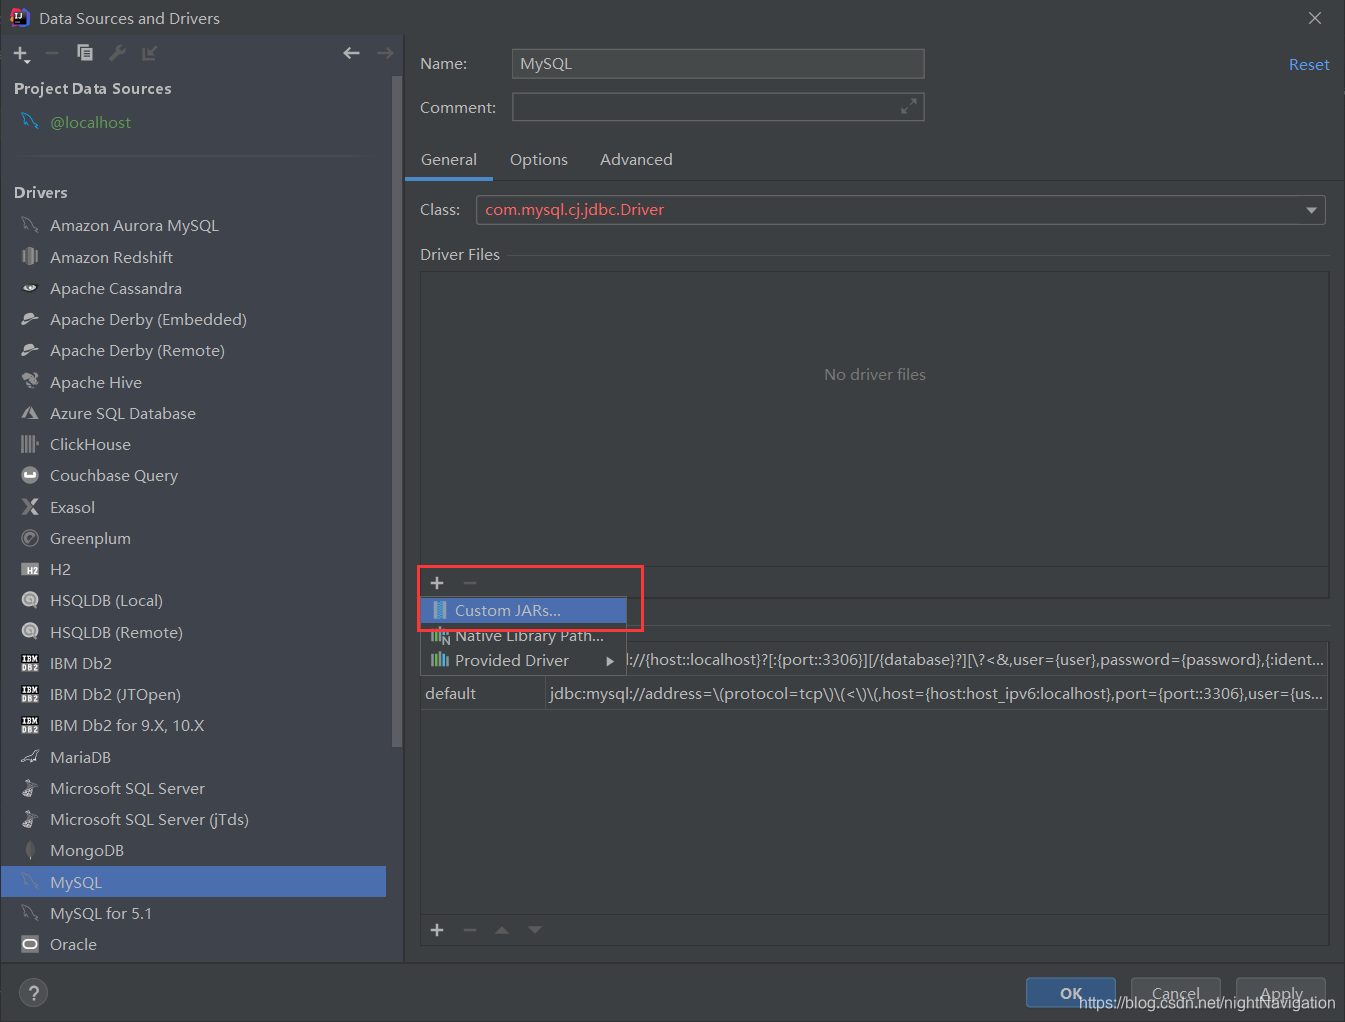This screenshot has width=1345, height=1022.
Task: Open driver settings wrench icon
Action: pos(117,53)
